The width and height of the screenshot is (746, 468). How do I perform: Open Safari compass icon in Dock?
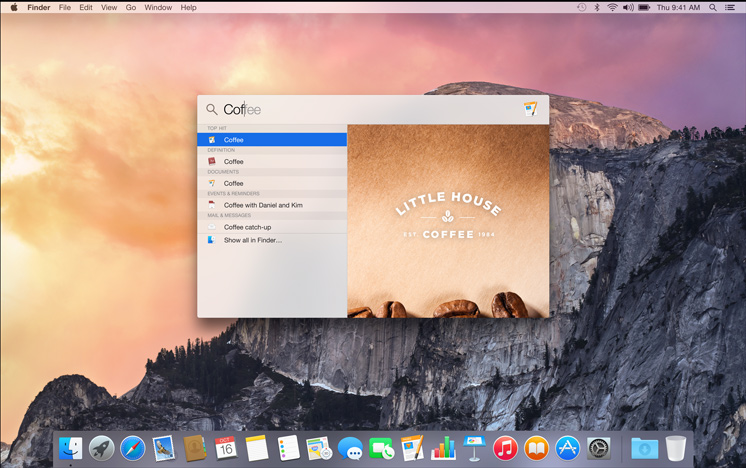[x=132, y=448]
